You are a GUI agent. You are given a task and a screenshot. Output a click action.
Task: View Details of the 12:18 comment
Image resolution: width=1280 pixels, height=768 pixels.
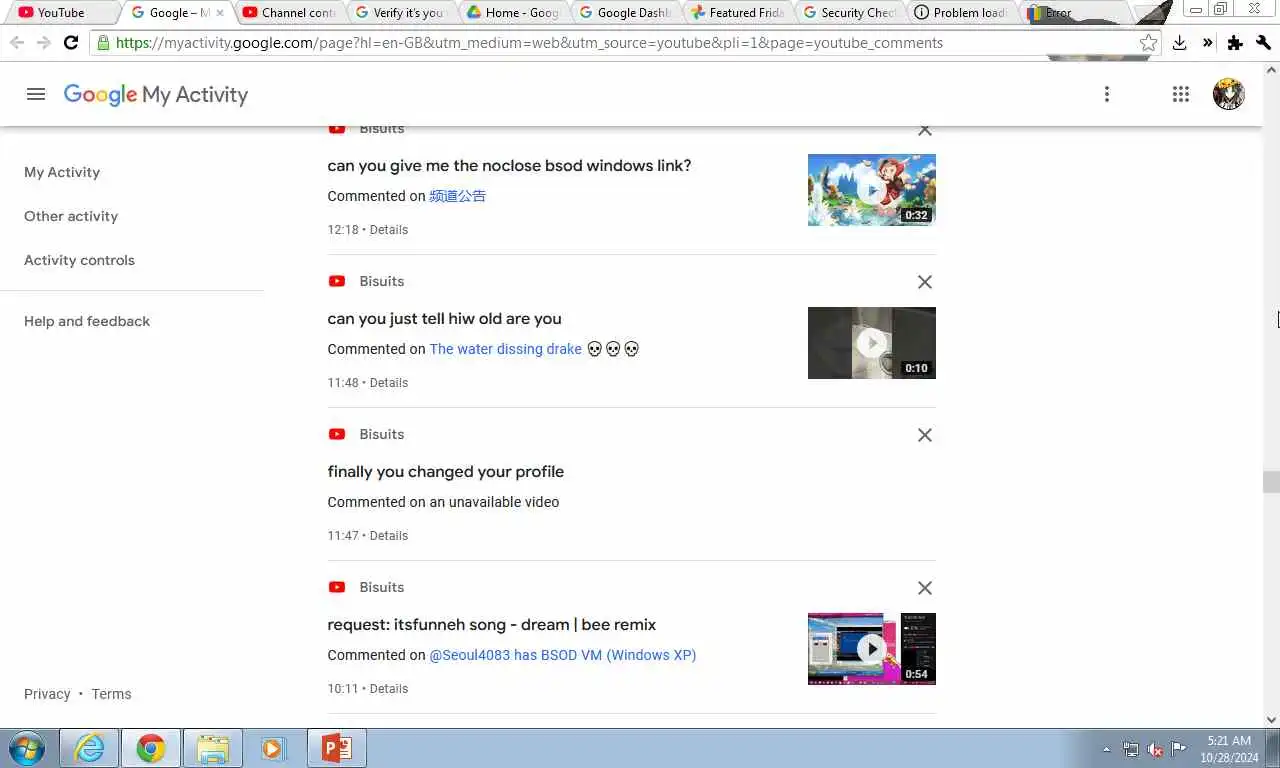point(389,230)
